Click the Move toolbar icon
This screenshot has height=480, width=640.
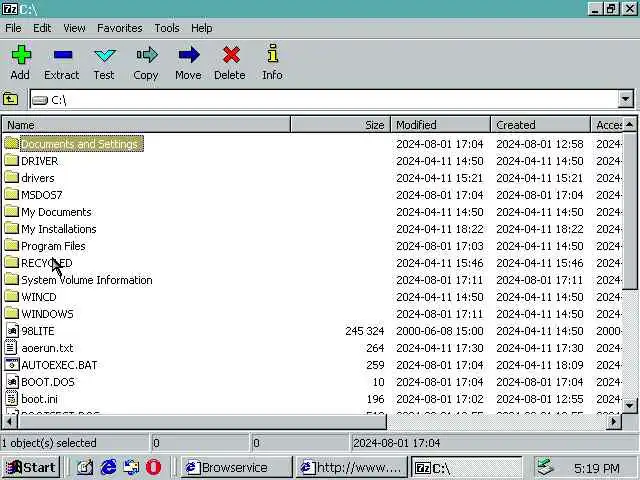[x=189, y=55]
